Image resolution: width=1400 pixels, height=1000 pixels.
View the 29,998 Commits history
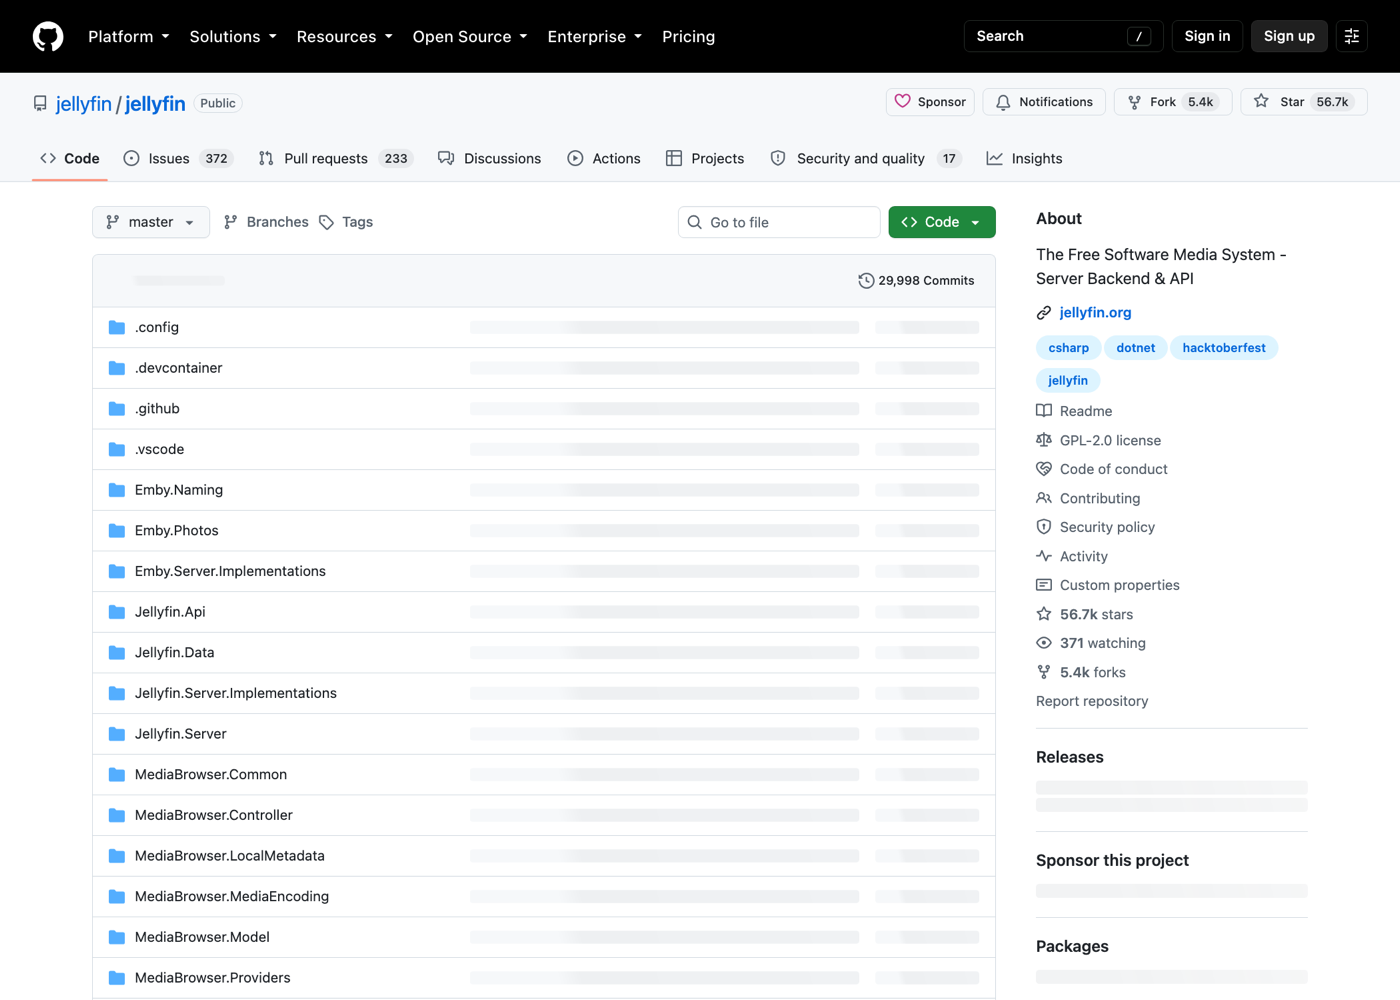pyautogui.click(x=916, y=281)
